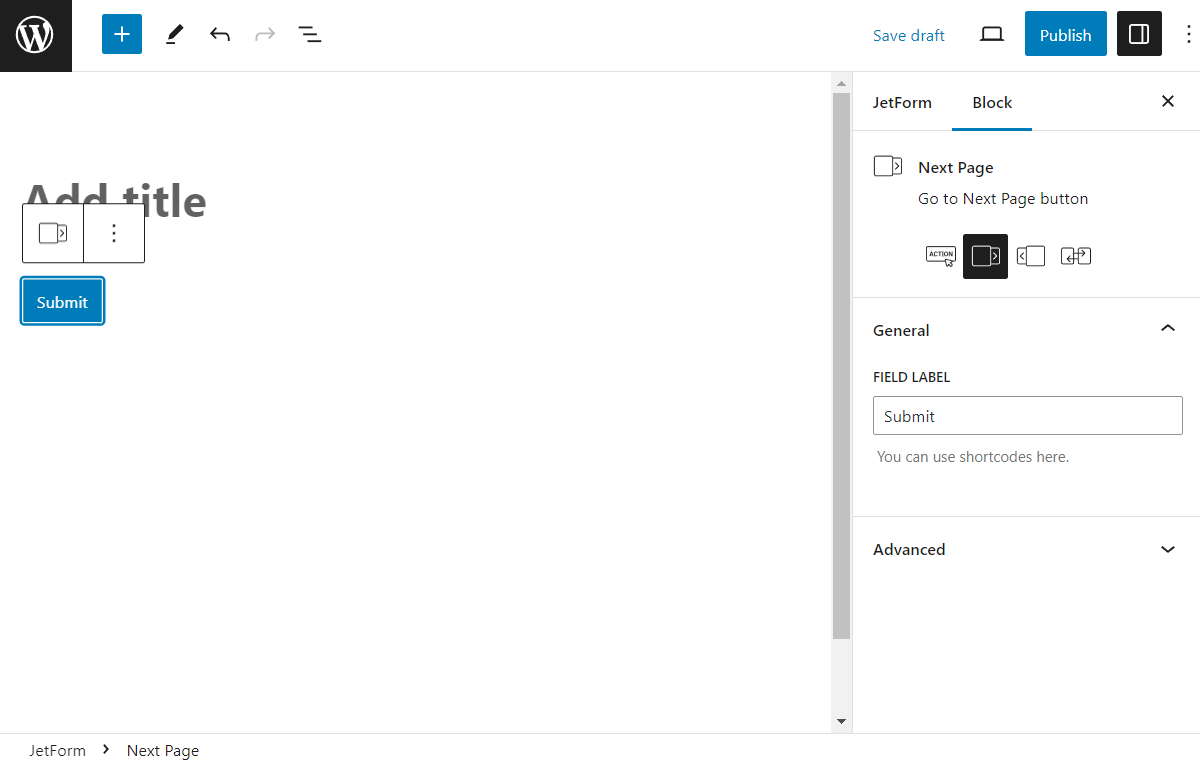Open the block inserter
The width and height of the screenshot is (1200, 760).
tap(121, 33)
